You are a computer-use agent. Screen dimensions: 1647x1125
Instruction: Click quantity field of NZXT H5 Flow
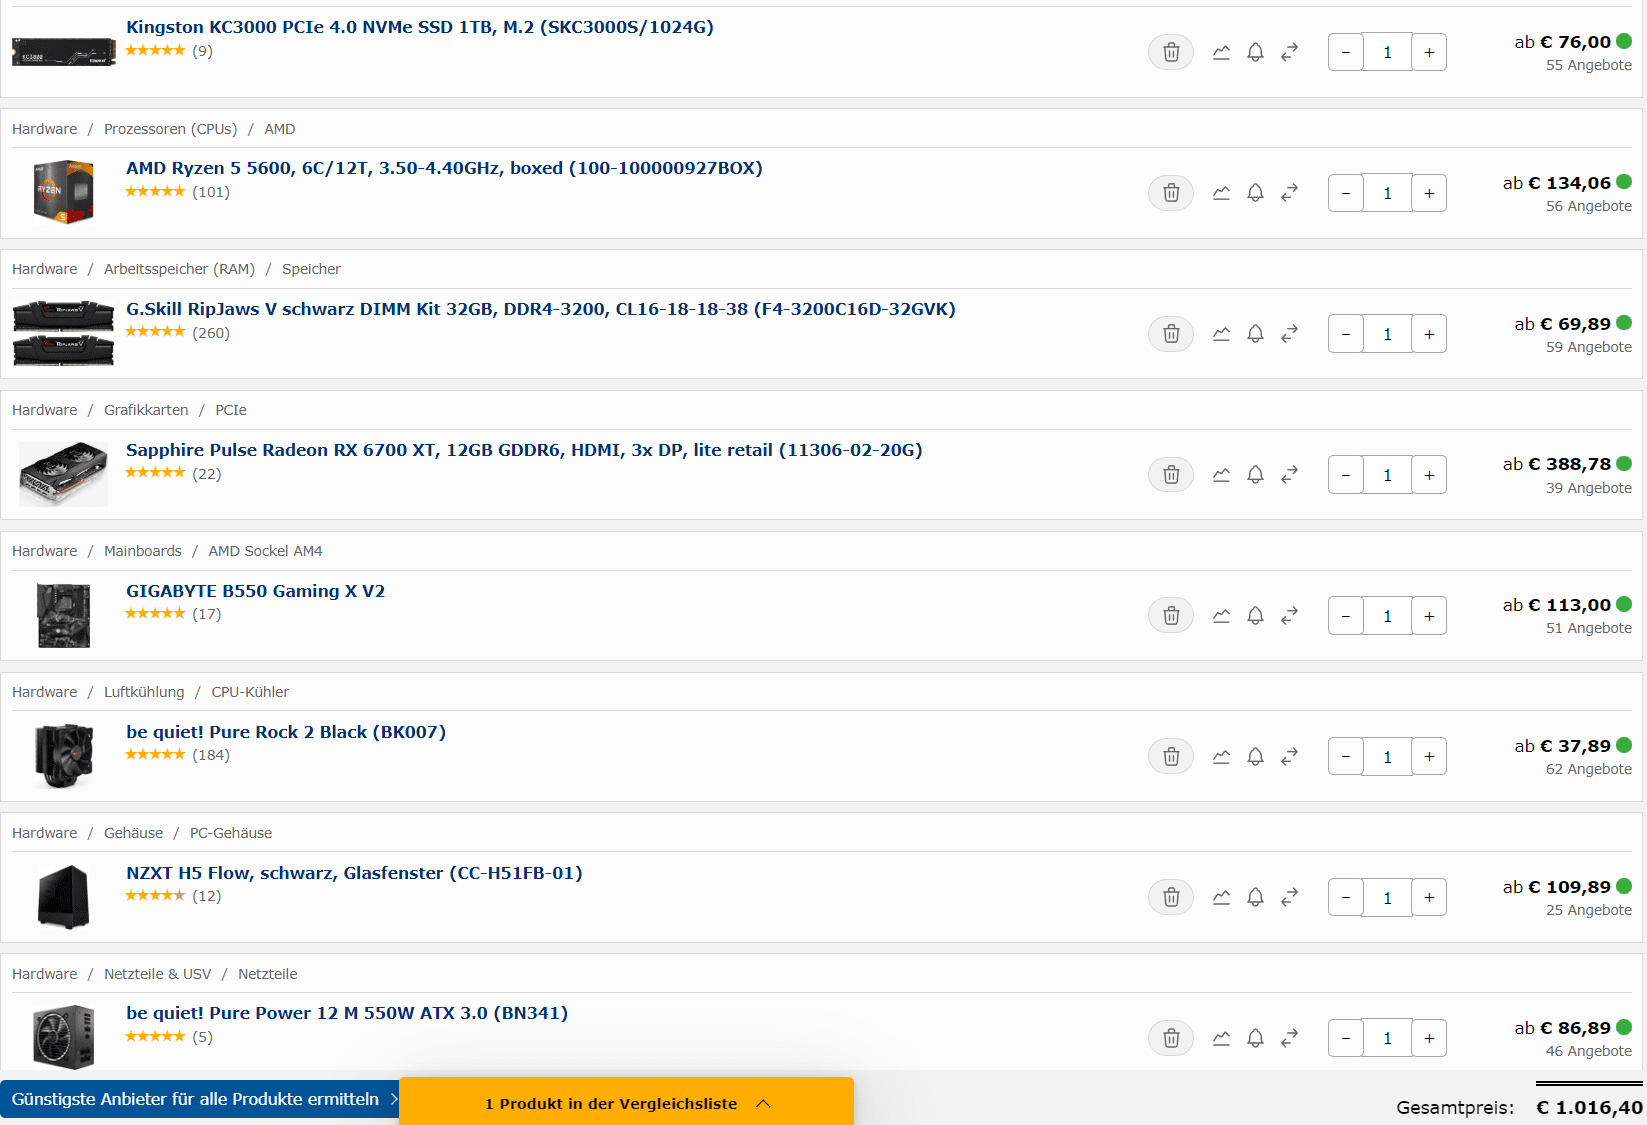1388,898
